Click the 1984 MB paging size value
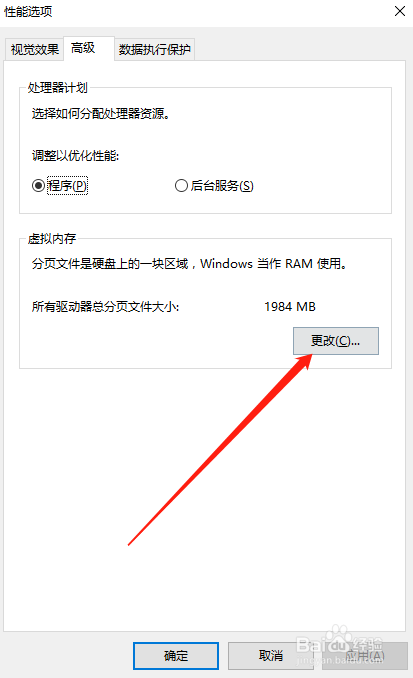The width and height of the screenshot is (413, 678). point(290,307)
